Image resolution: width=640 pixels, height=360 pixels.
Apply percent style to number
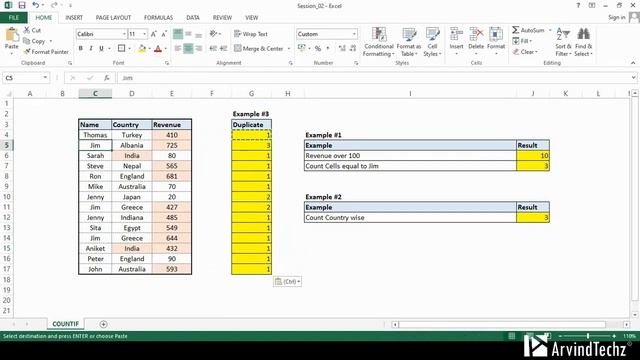click(318, 49)
